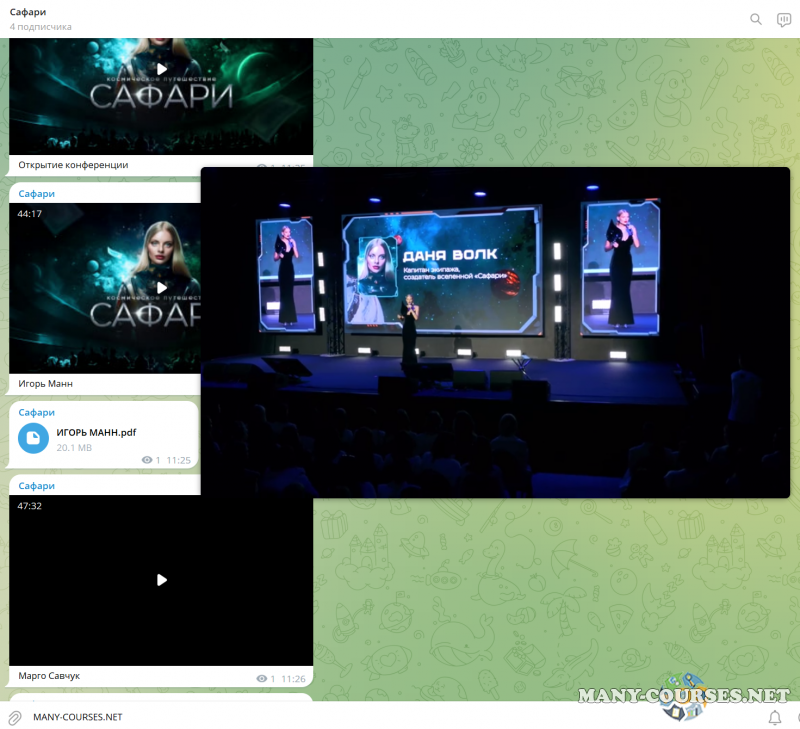Click the Игорь Манн video caption

[x=45, y=383]
